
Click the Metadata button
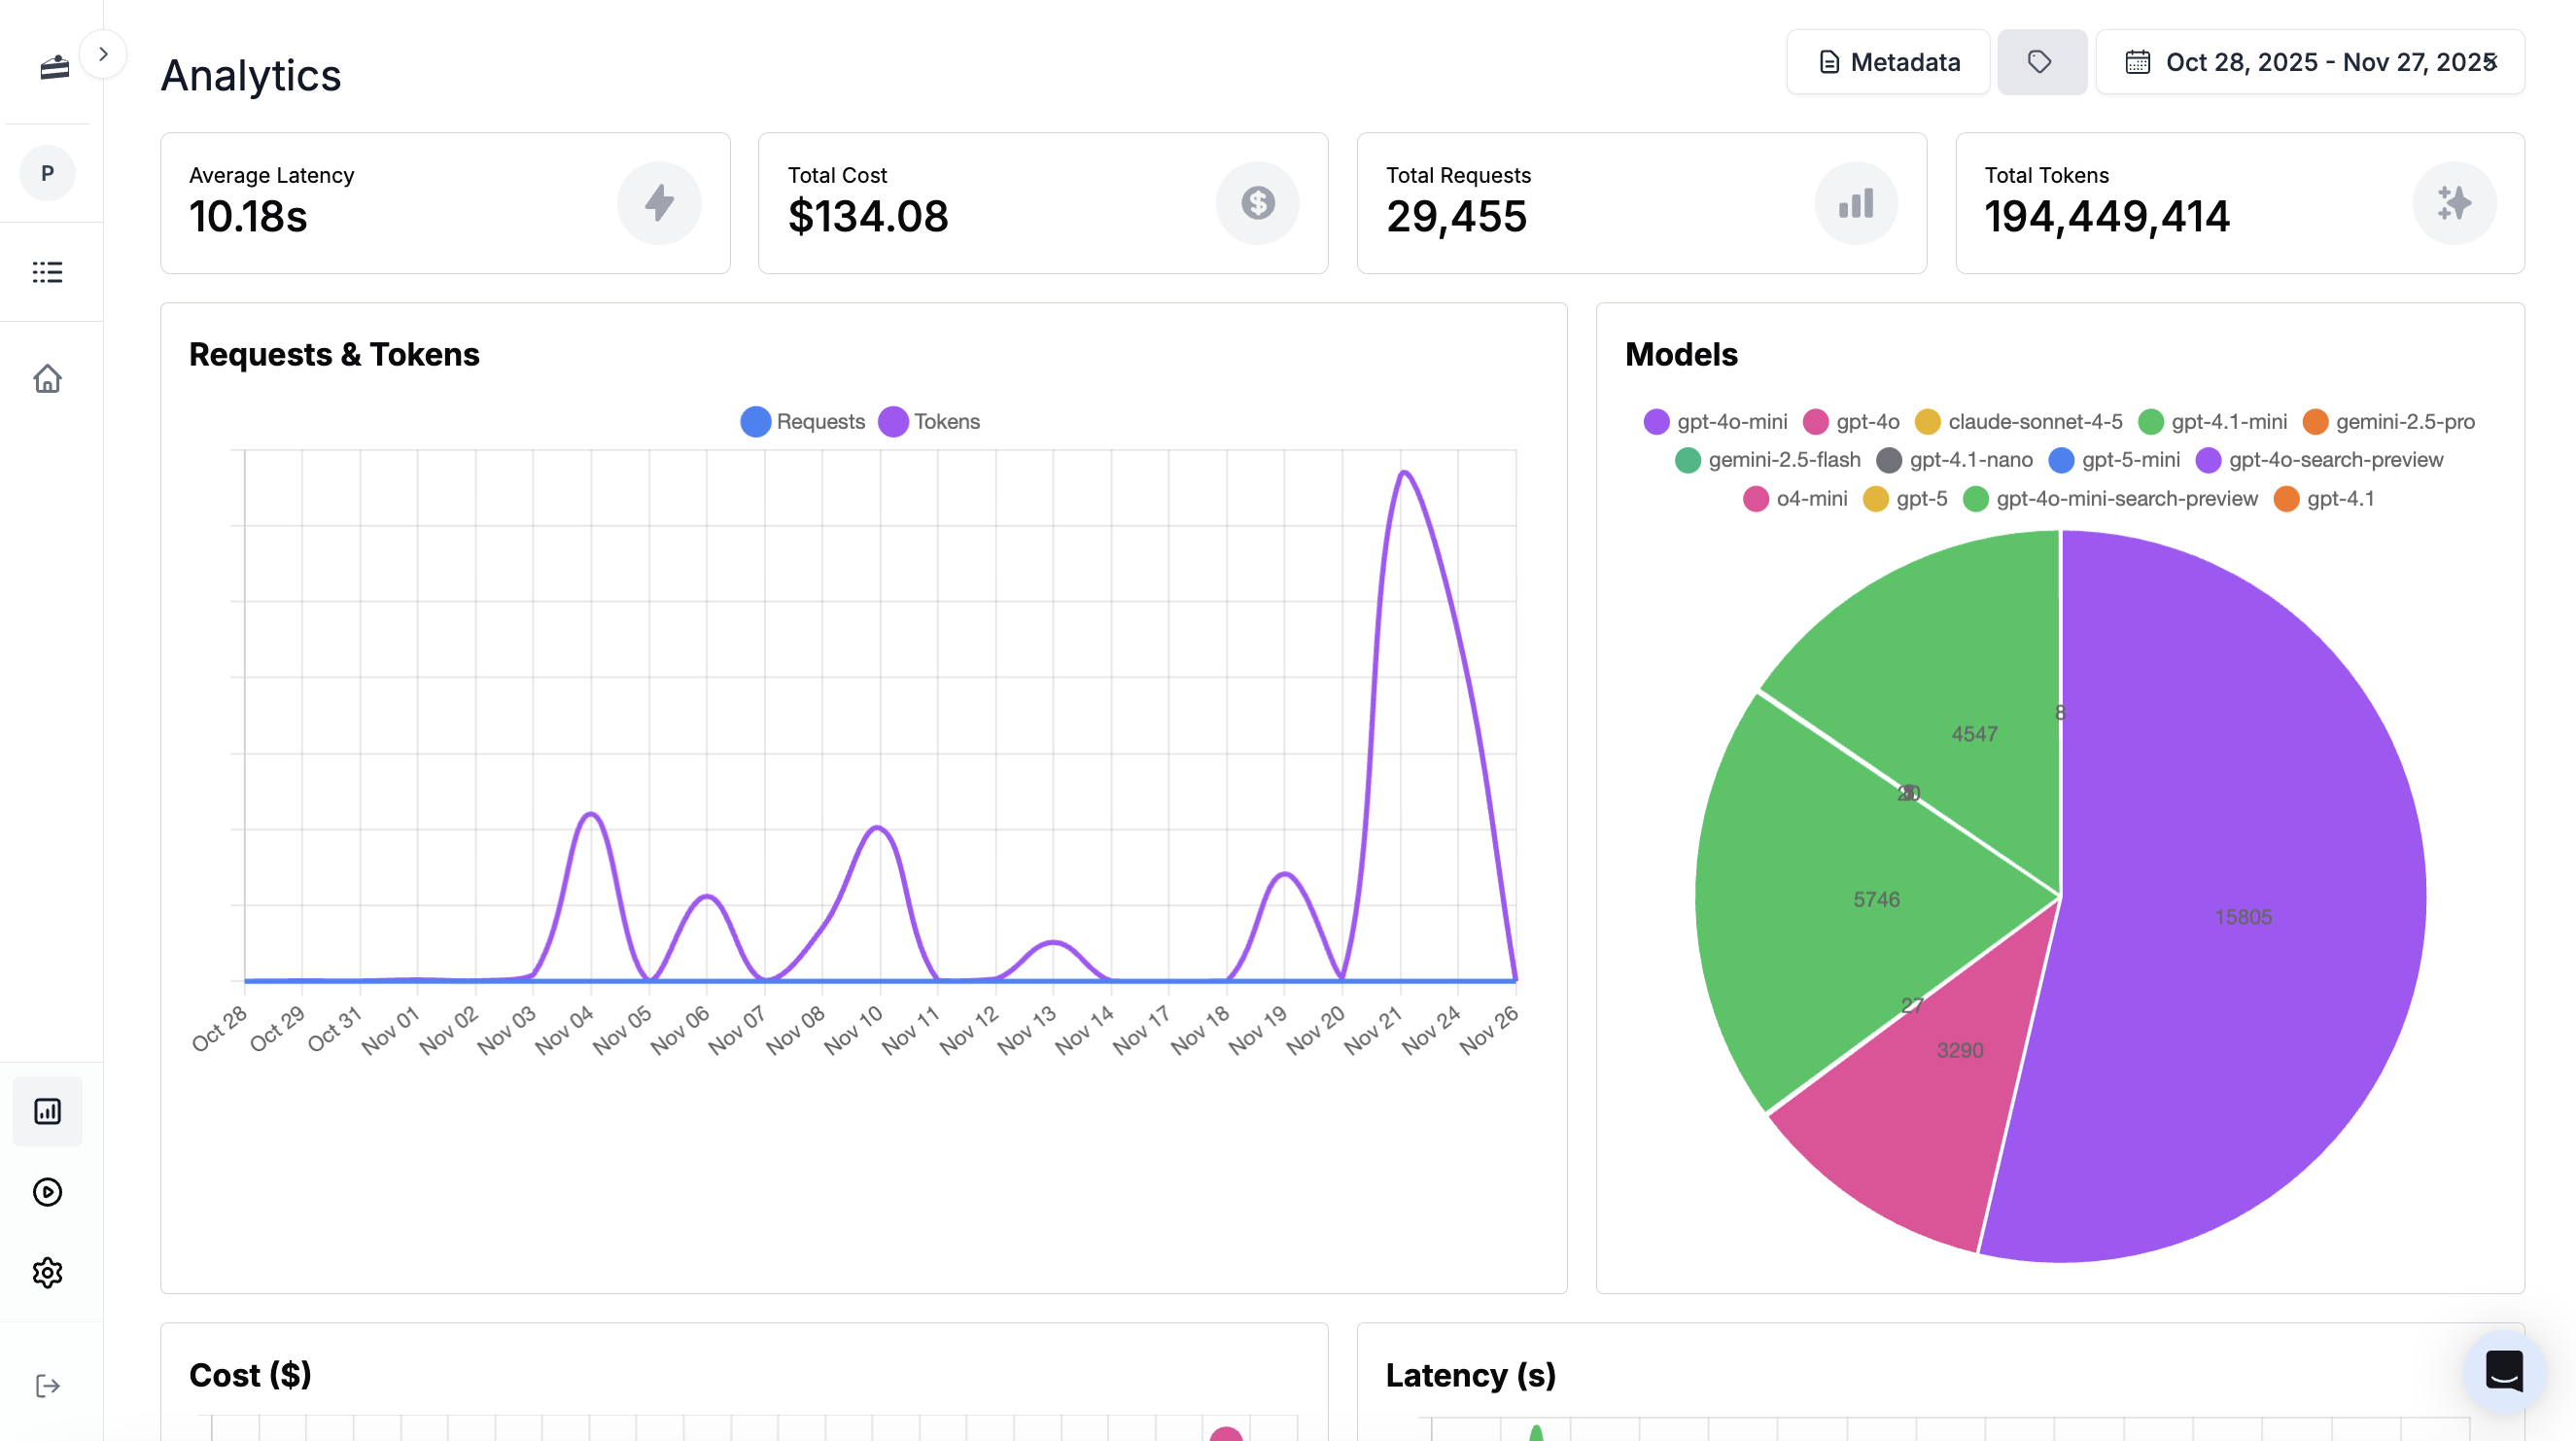click(1888, 61)
